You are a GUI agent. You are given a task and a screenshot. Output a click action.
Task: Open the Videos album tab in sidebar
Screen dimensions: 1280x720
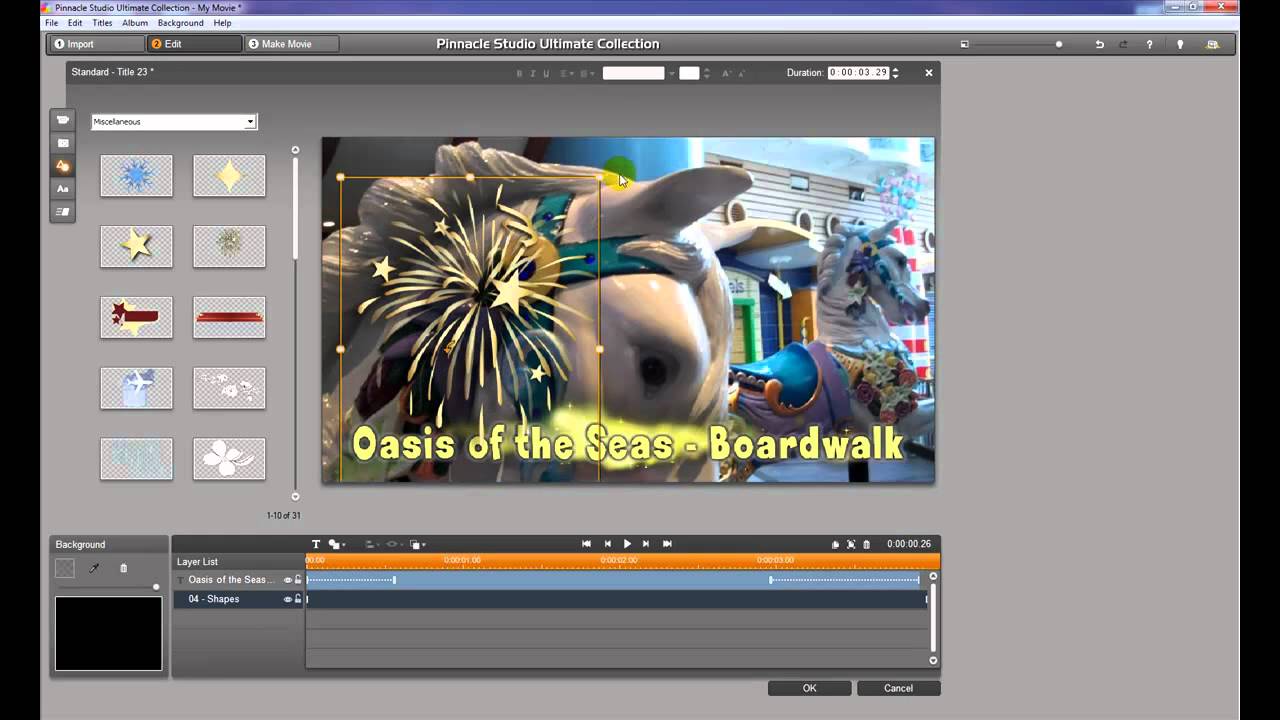62,120
